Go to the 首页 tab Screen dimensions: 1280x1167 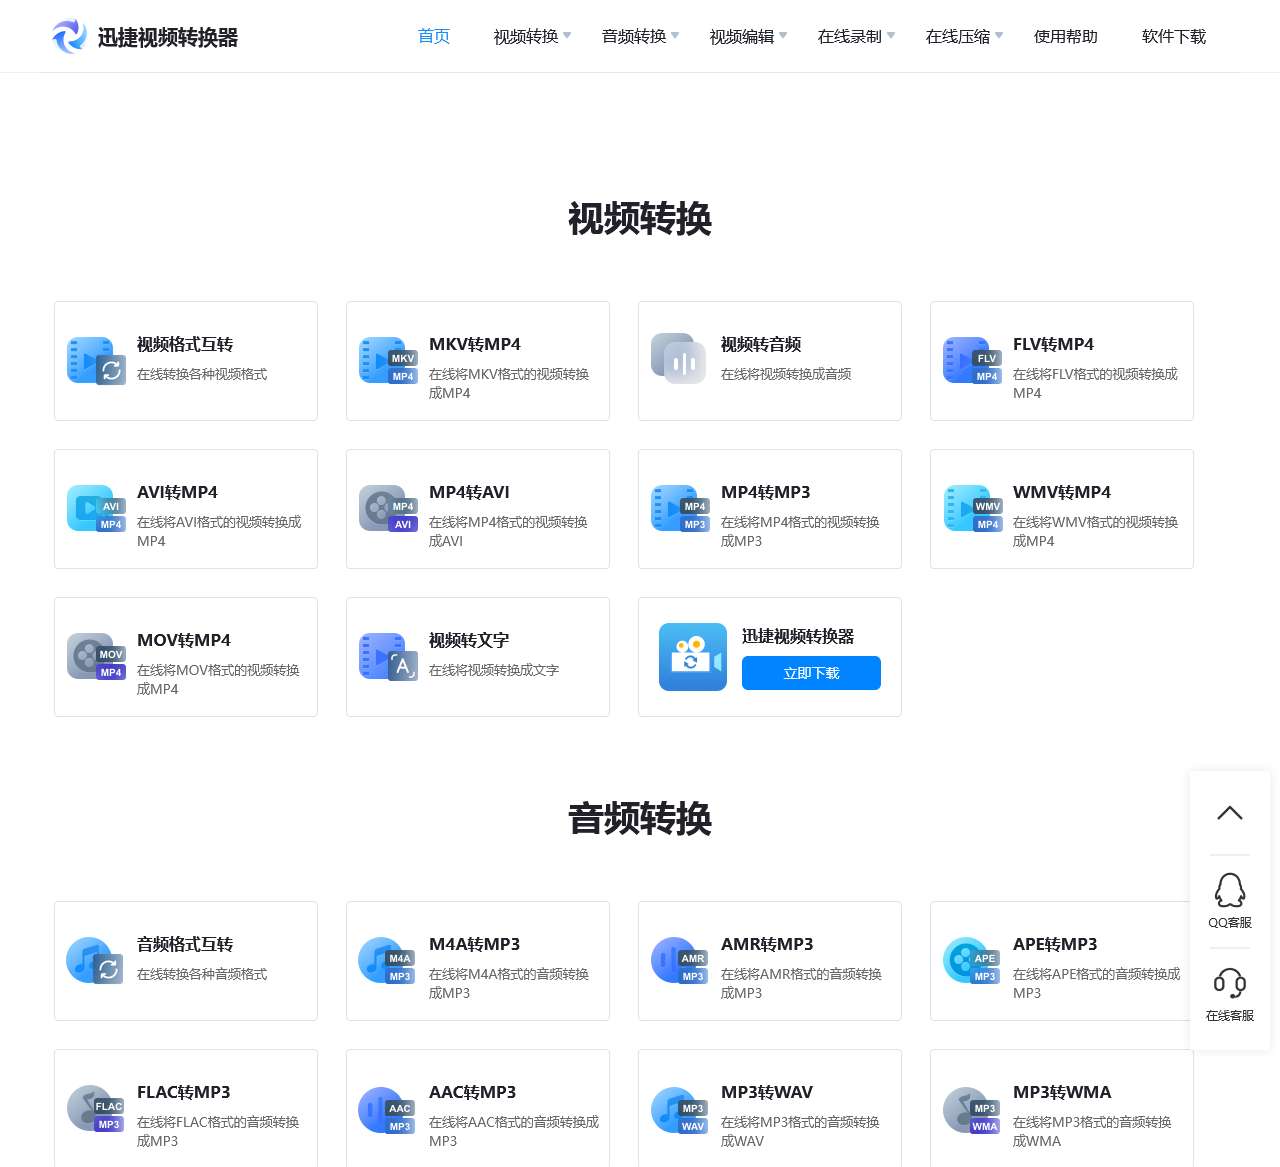point(434,37)
